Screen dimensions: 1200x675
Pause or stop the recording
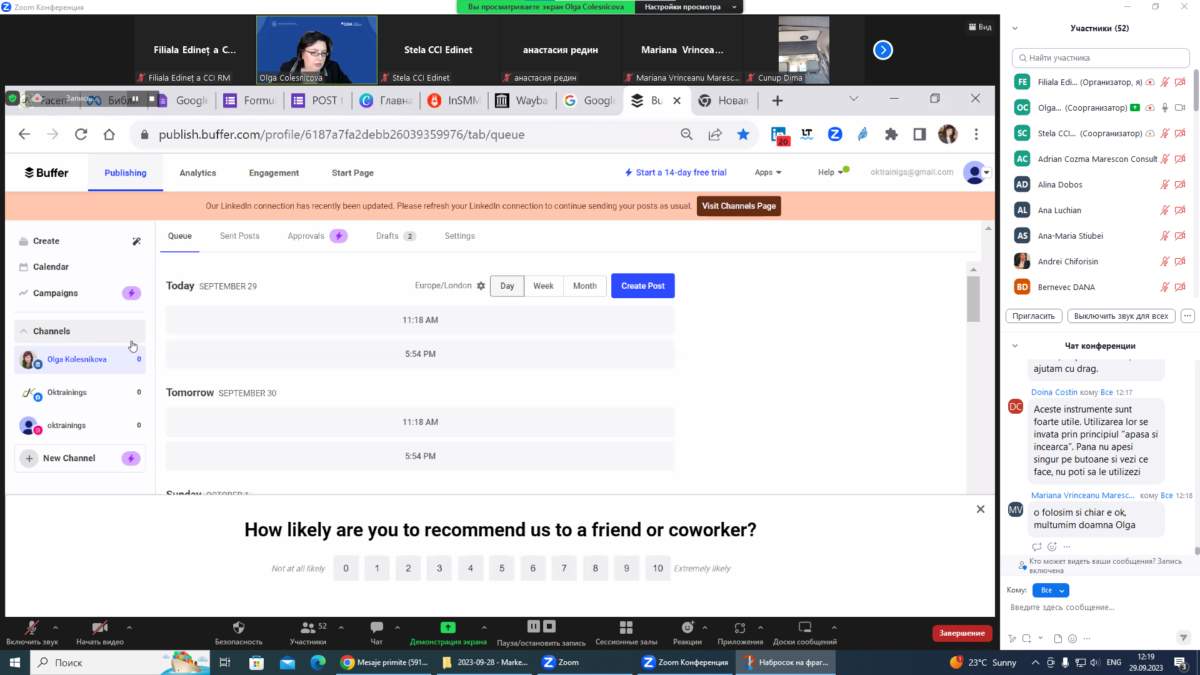click(x=541, y=631)
